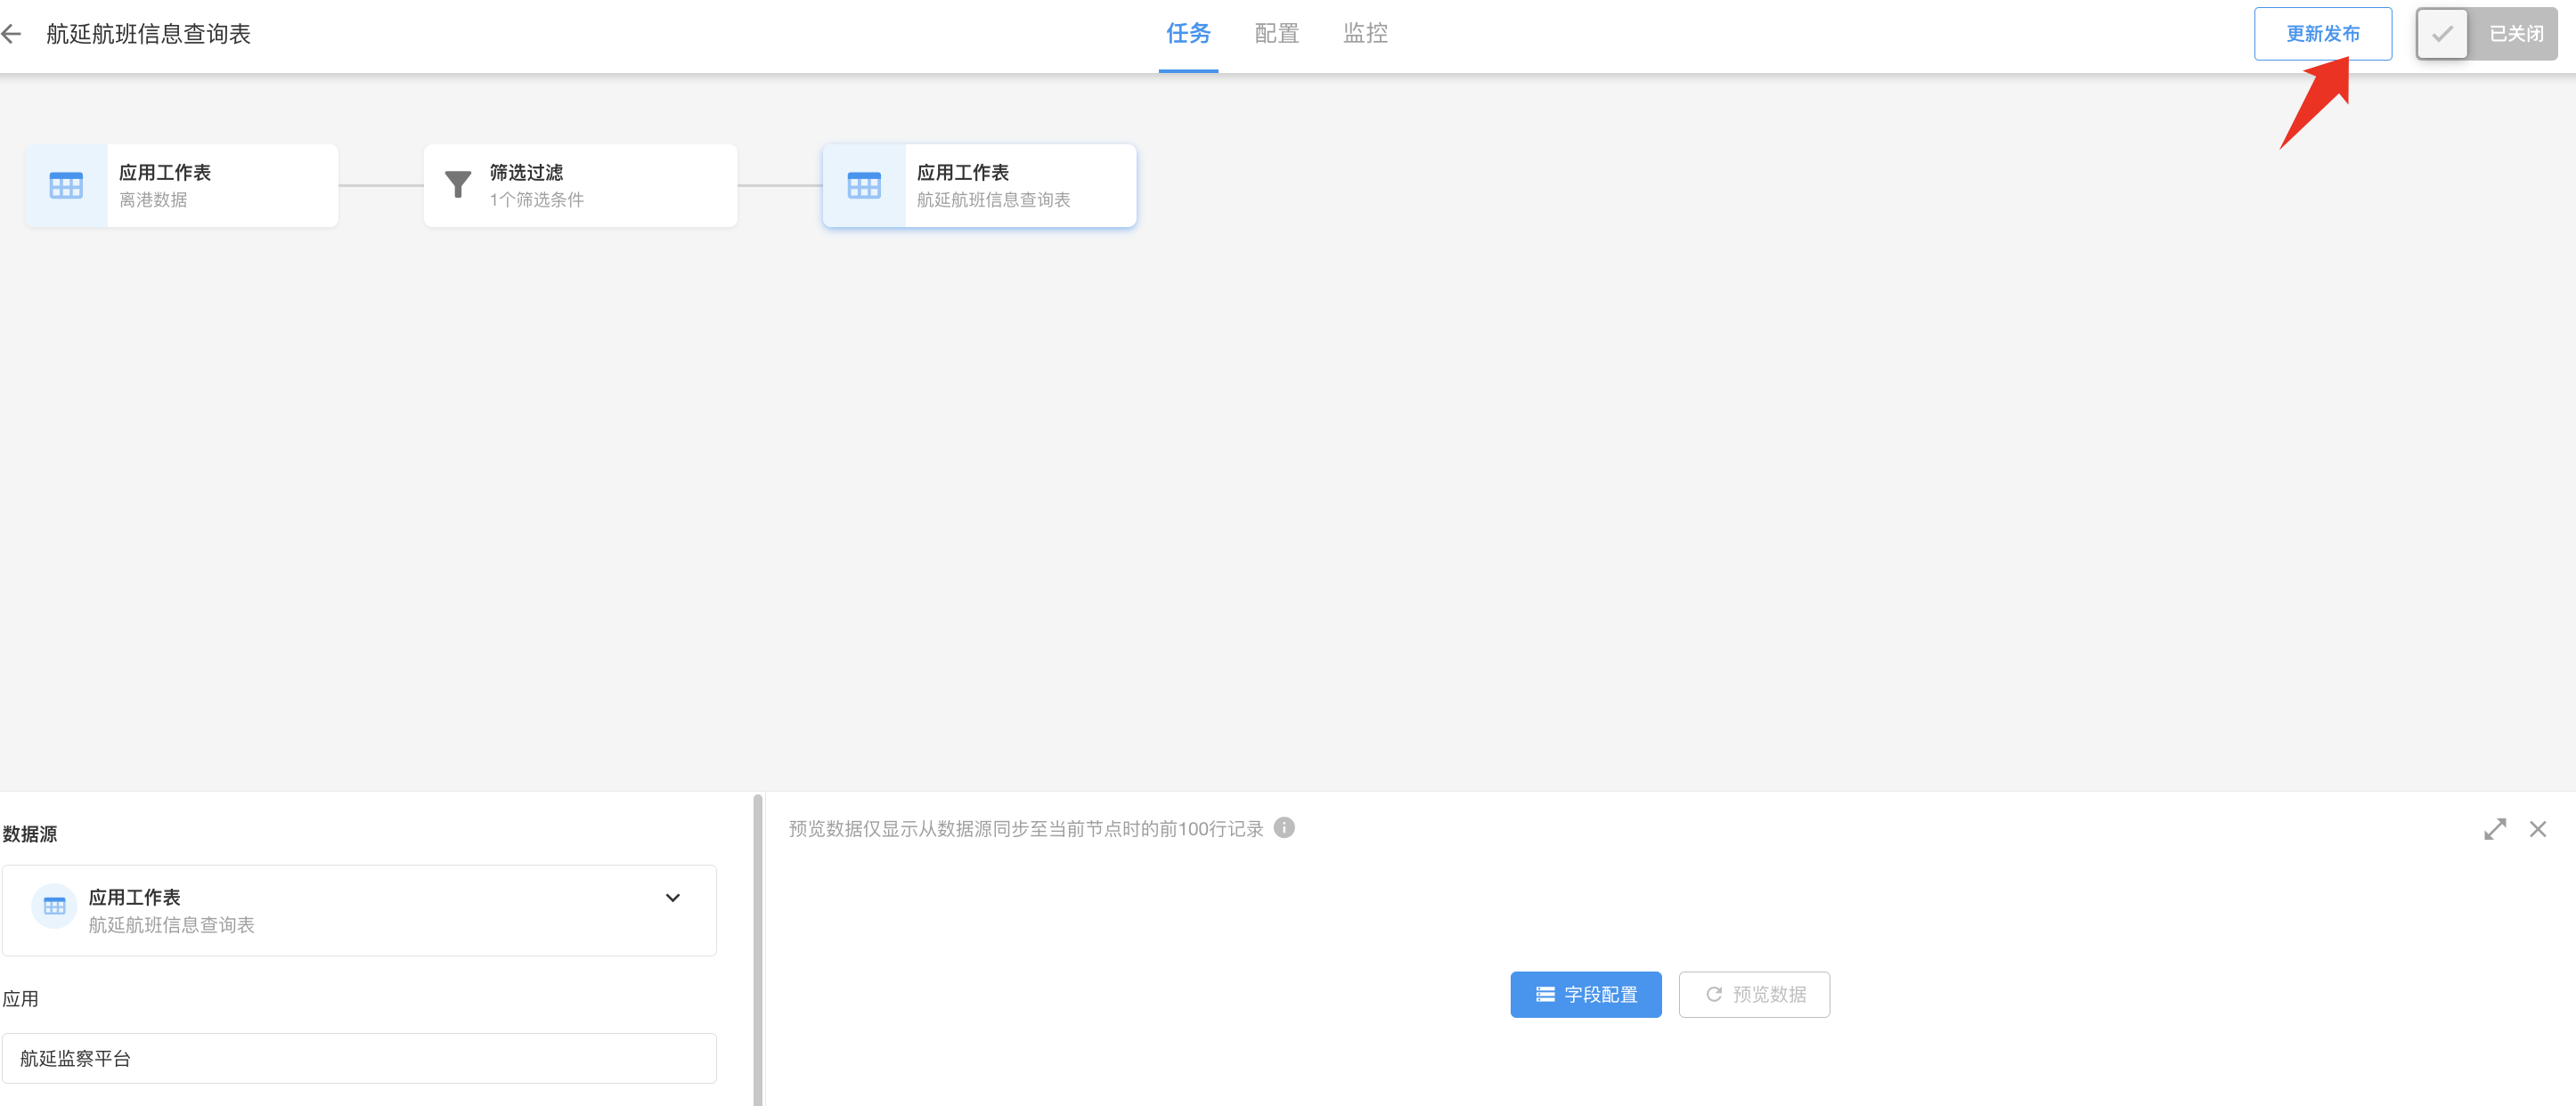Click the funnel icon on 筛选过滤 node
Screen dimensions: 2576x1106
point(458,185)
